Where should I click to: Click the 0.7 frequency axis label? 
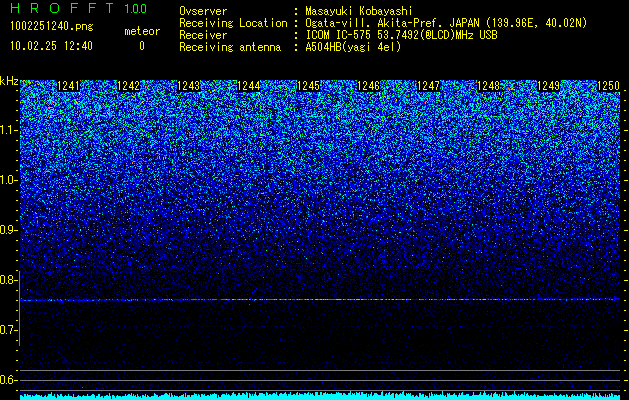click(8, 330)
